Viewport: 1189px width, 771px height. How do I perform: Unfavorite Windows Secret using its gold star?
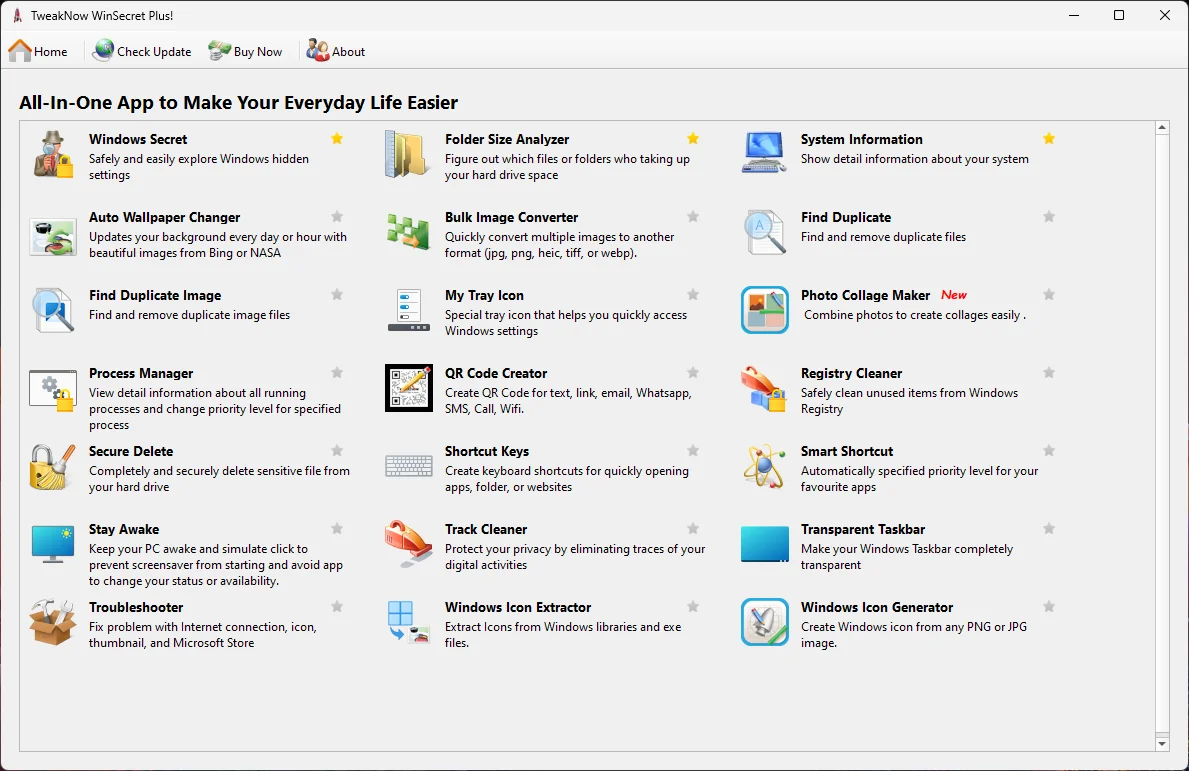[x=337, y=139]
